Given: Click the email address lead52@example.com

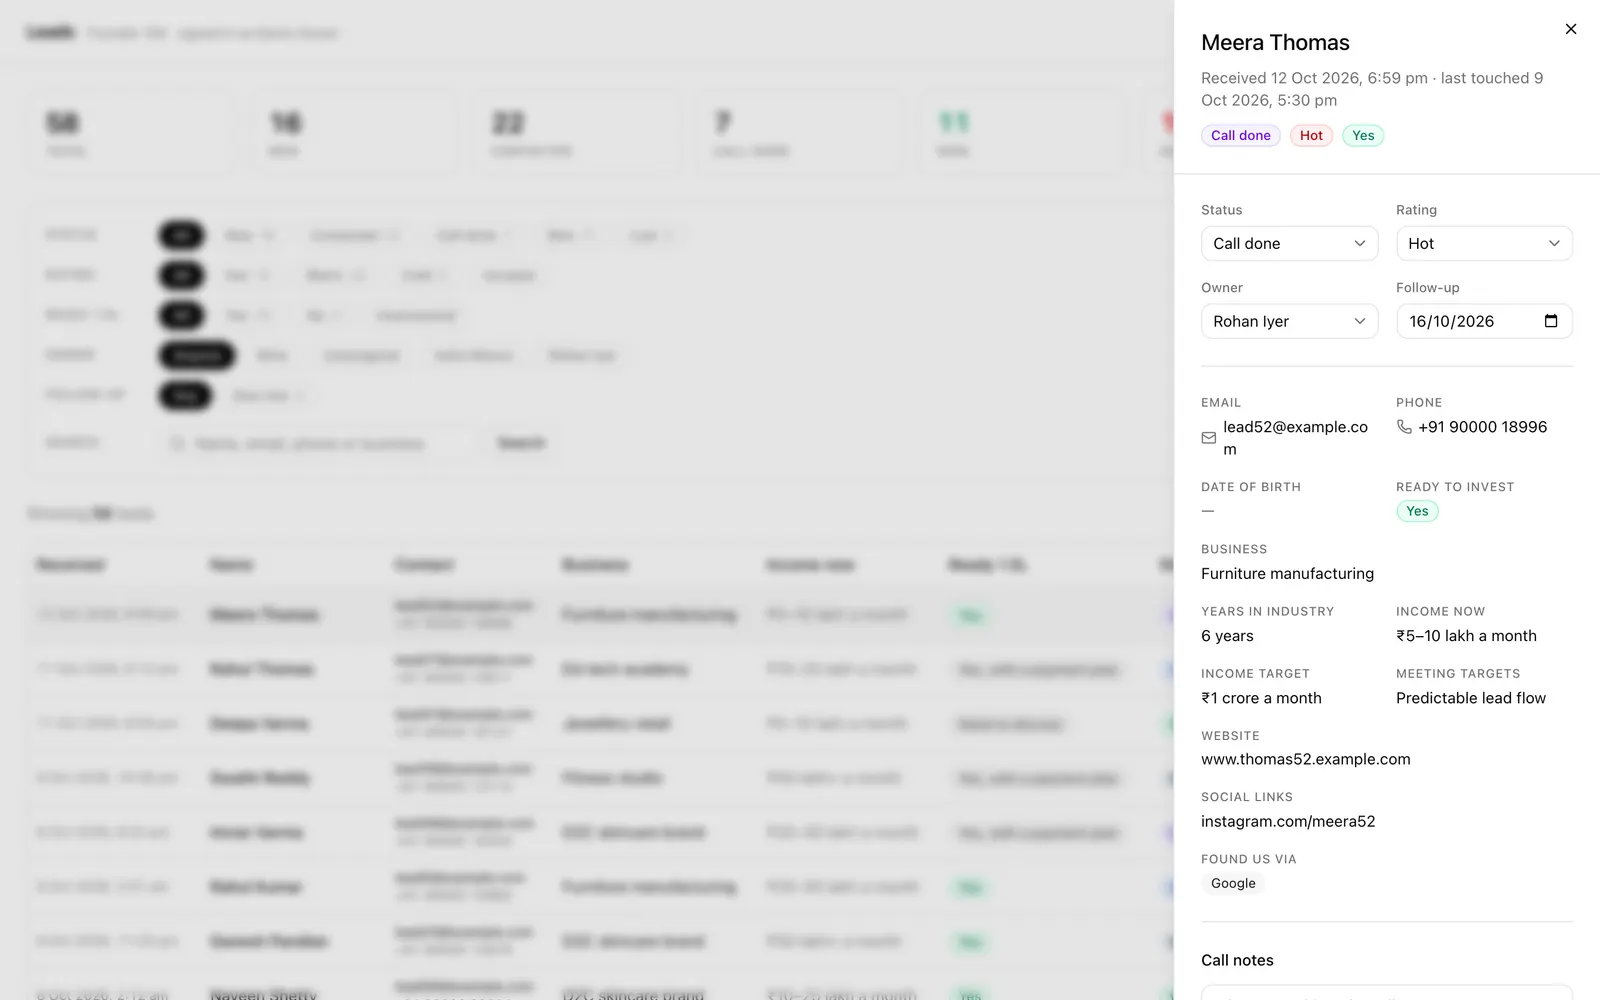Looking at the screenshot, I should 1295,438.
